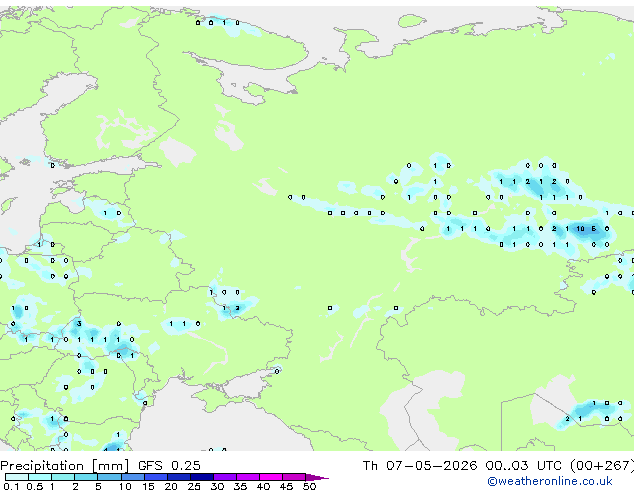Click legend scale label "45"
The image size is (634, 490).
pos(286,486)
